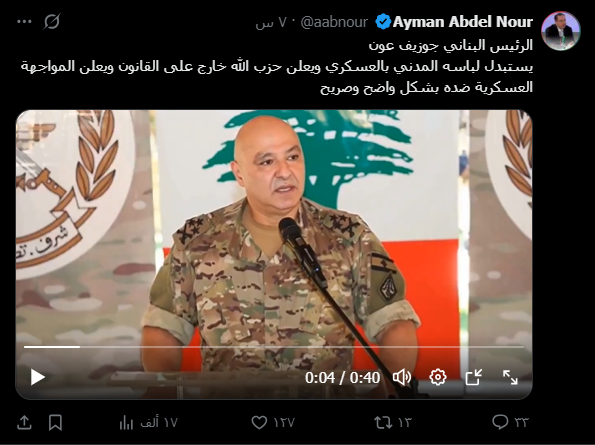The width and height of the screenshot is (595, 445).
Task: Open Ayman Abdel Nour display name link
Action: (463, 22)
